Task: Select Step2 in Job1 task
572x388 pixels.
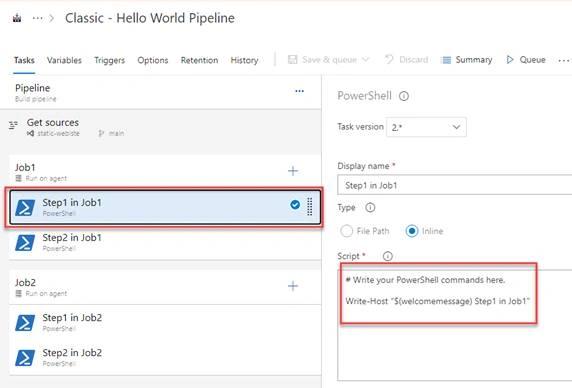Action: pyautogui.click(x=165, y=242)
